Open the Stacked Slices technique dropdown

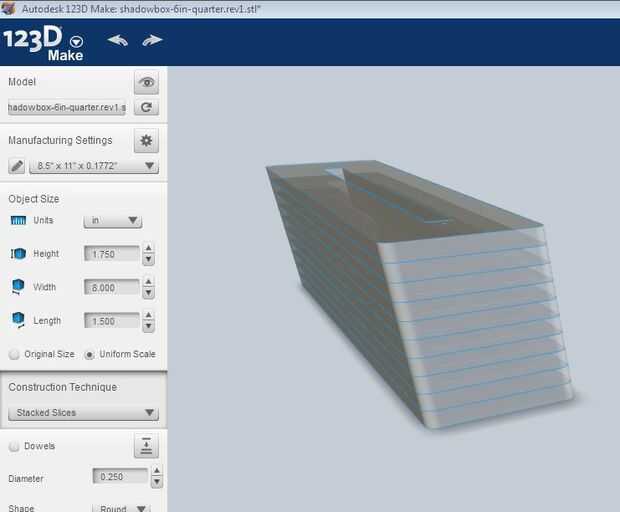tap(83, 413)
